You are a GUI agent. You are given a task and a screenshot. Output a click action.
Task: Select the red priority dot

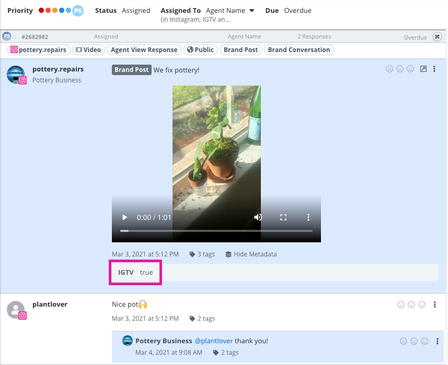pos(41,10)
